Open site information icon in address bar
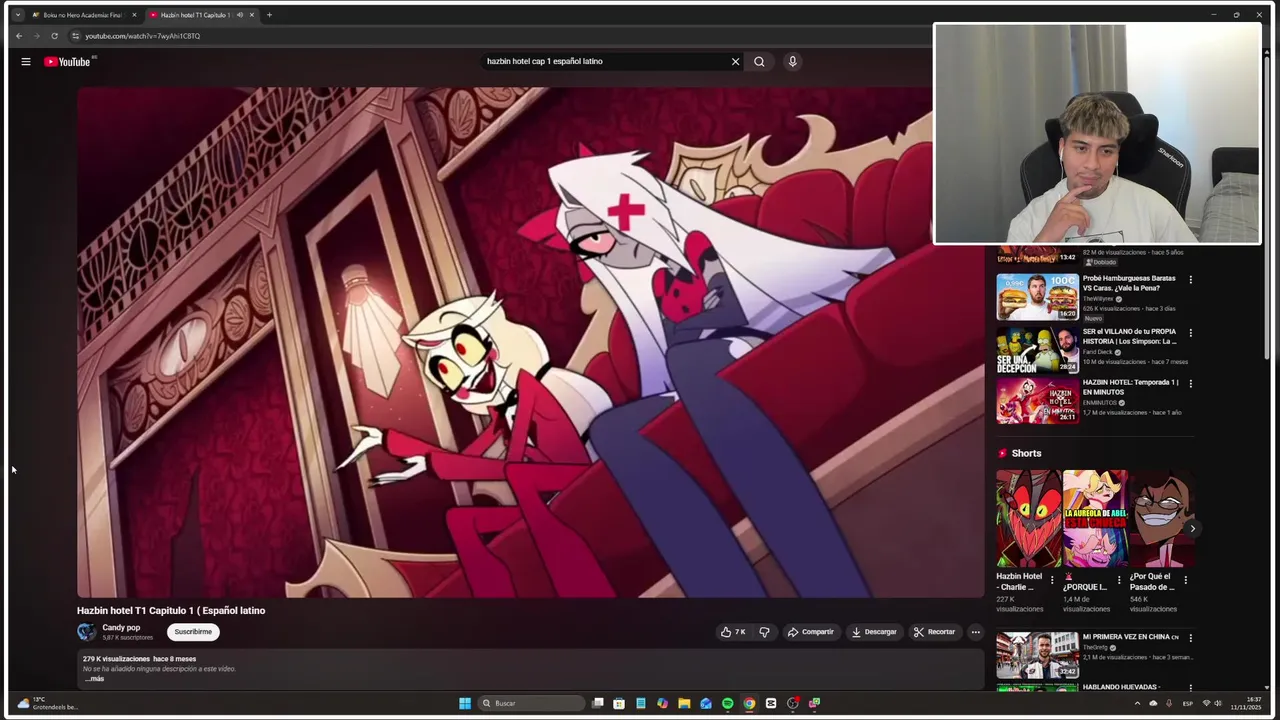This screenshot has width=1280, height=720. (75, 36)
